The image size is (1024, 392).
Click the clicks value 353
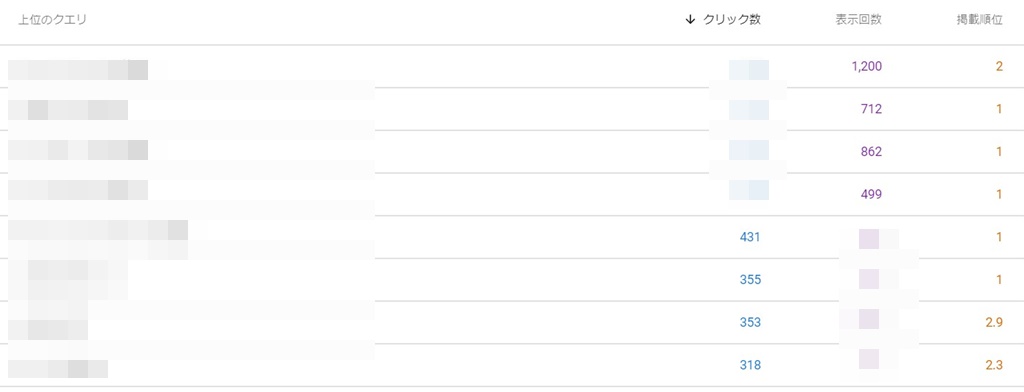coord(750,322)
